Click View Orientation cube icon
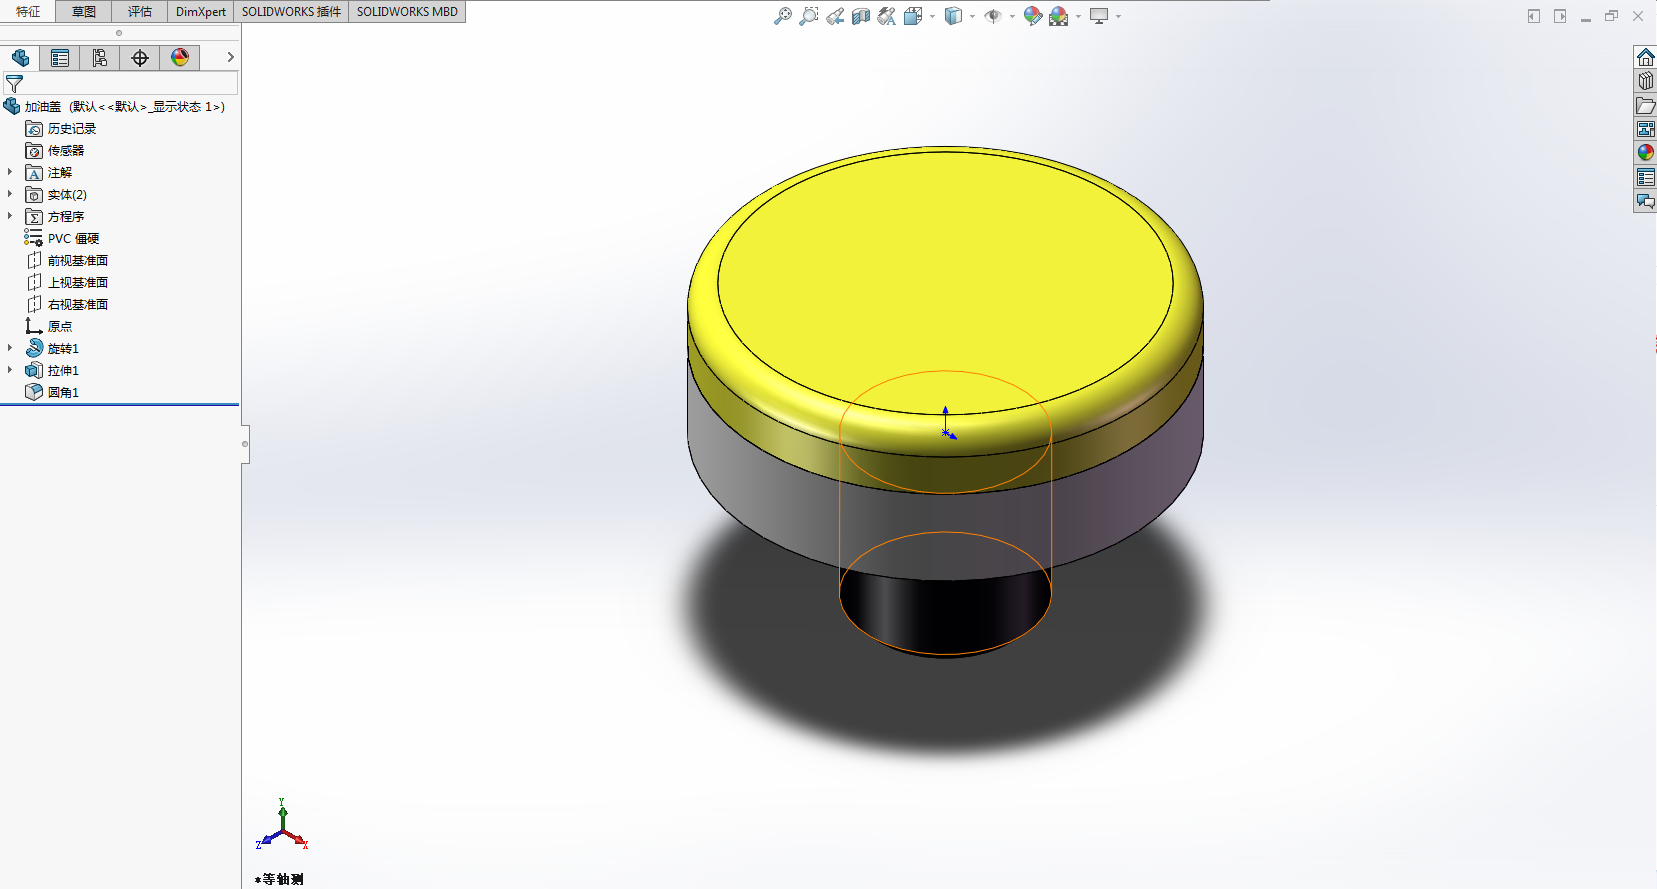1657x889 pixels. 913,16
